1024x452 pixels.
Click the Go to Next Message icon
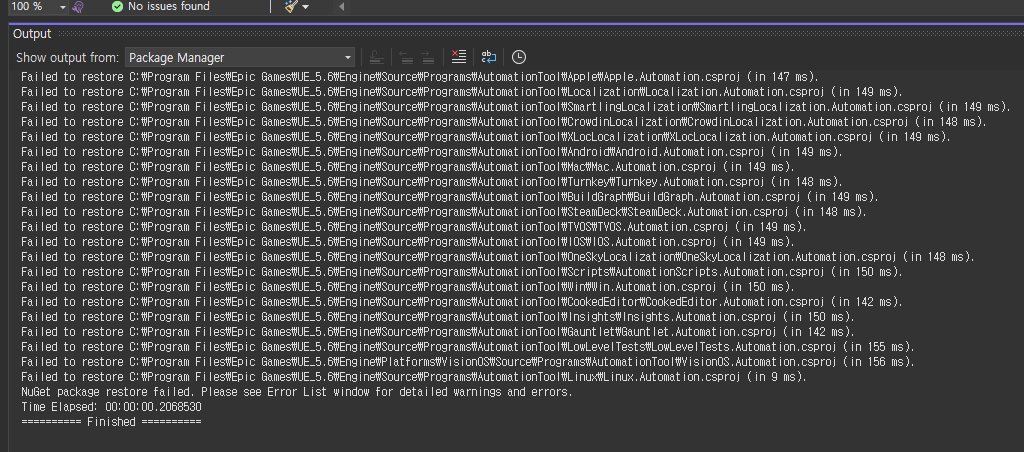coord(427,57)
